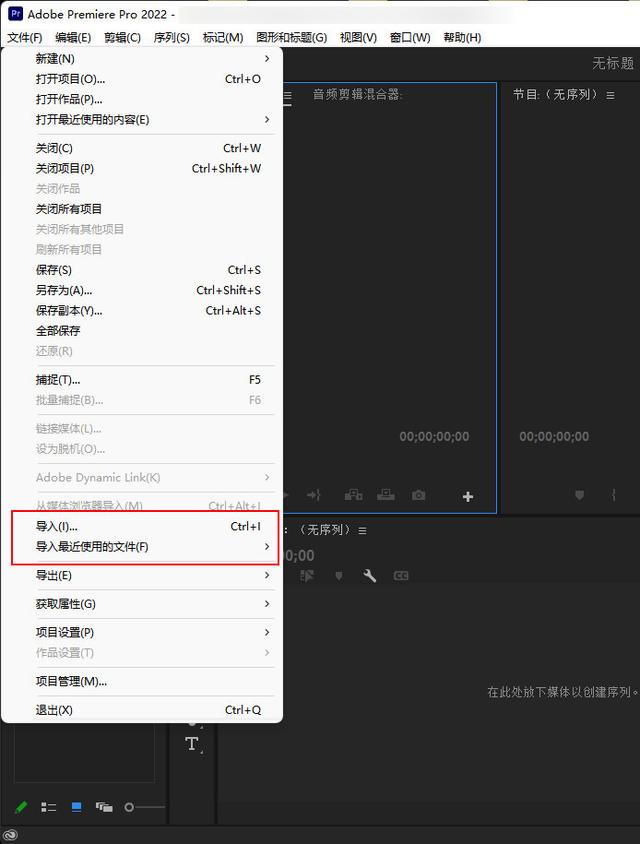The height and width of the screenshot is (844, 640).
Task: Click the Go to Out point icon
Action: click(314, 495)
